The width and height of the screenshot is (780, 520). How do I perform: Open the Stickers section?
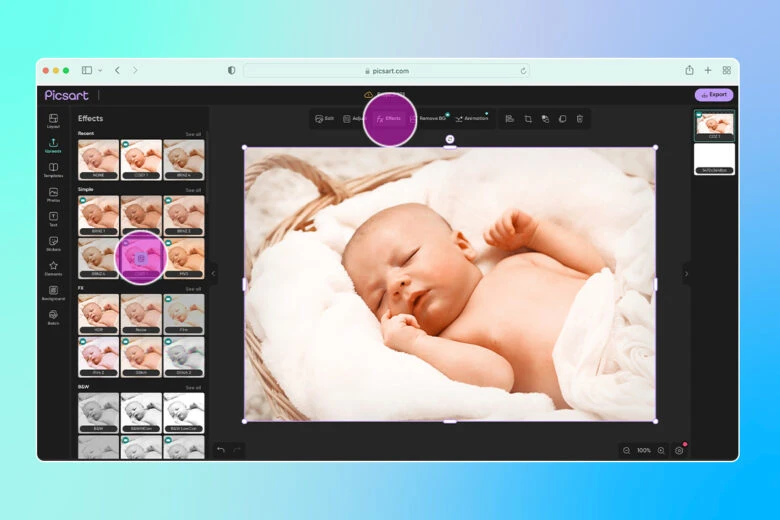coord(53,244)
